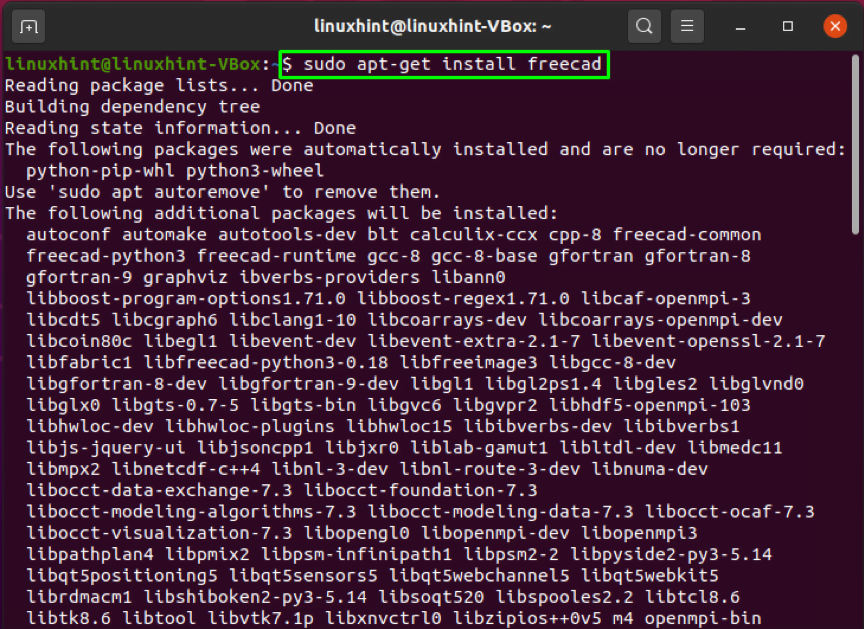This screenshot has height=629, width=864.
Task: Click the 'libocct-visualization-7.3' package name
Action: (x=159, y=533)
